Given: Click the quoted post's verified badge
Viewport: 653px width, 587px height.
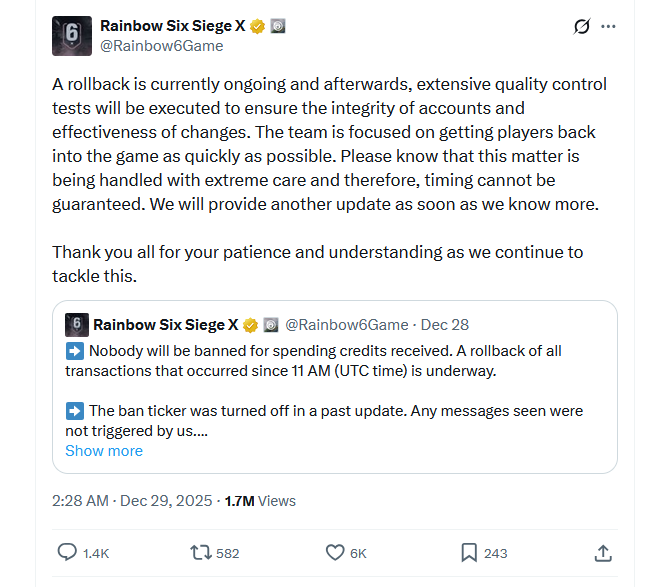Looking at the screenshot, I should 250,325.
